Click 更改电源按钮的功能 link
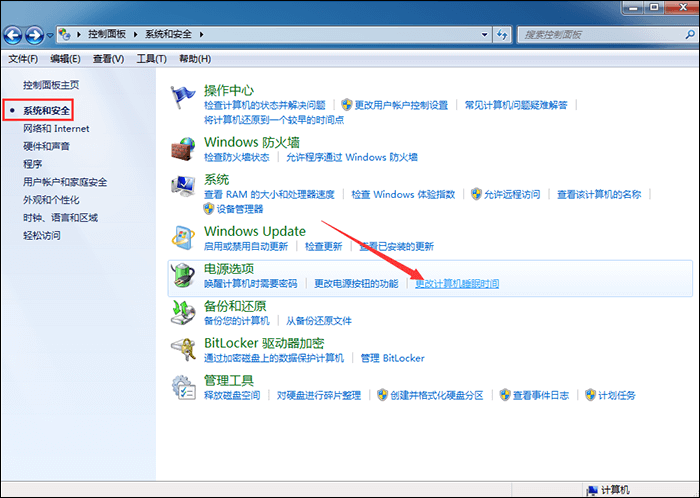 (356, 284)
